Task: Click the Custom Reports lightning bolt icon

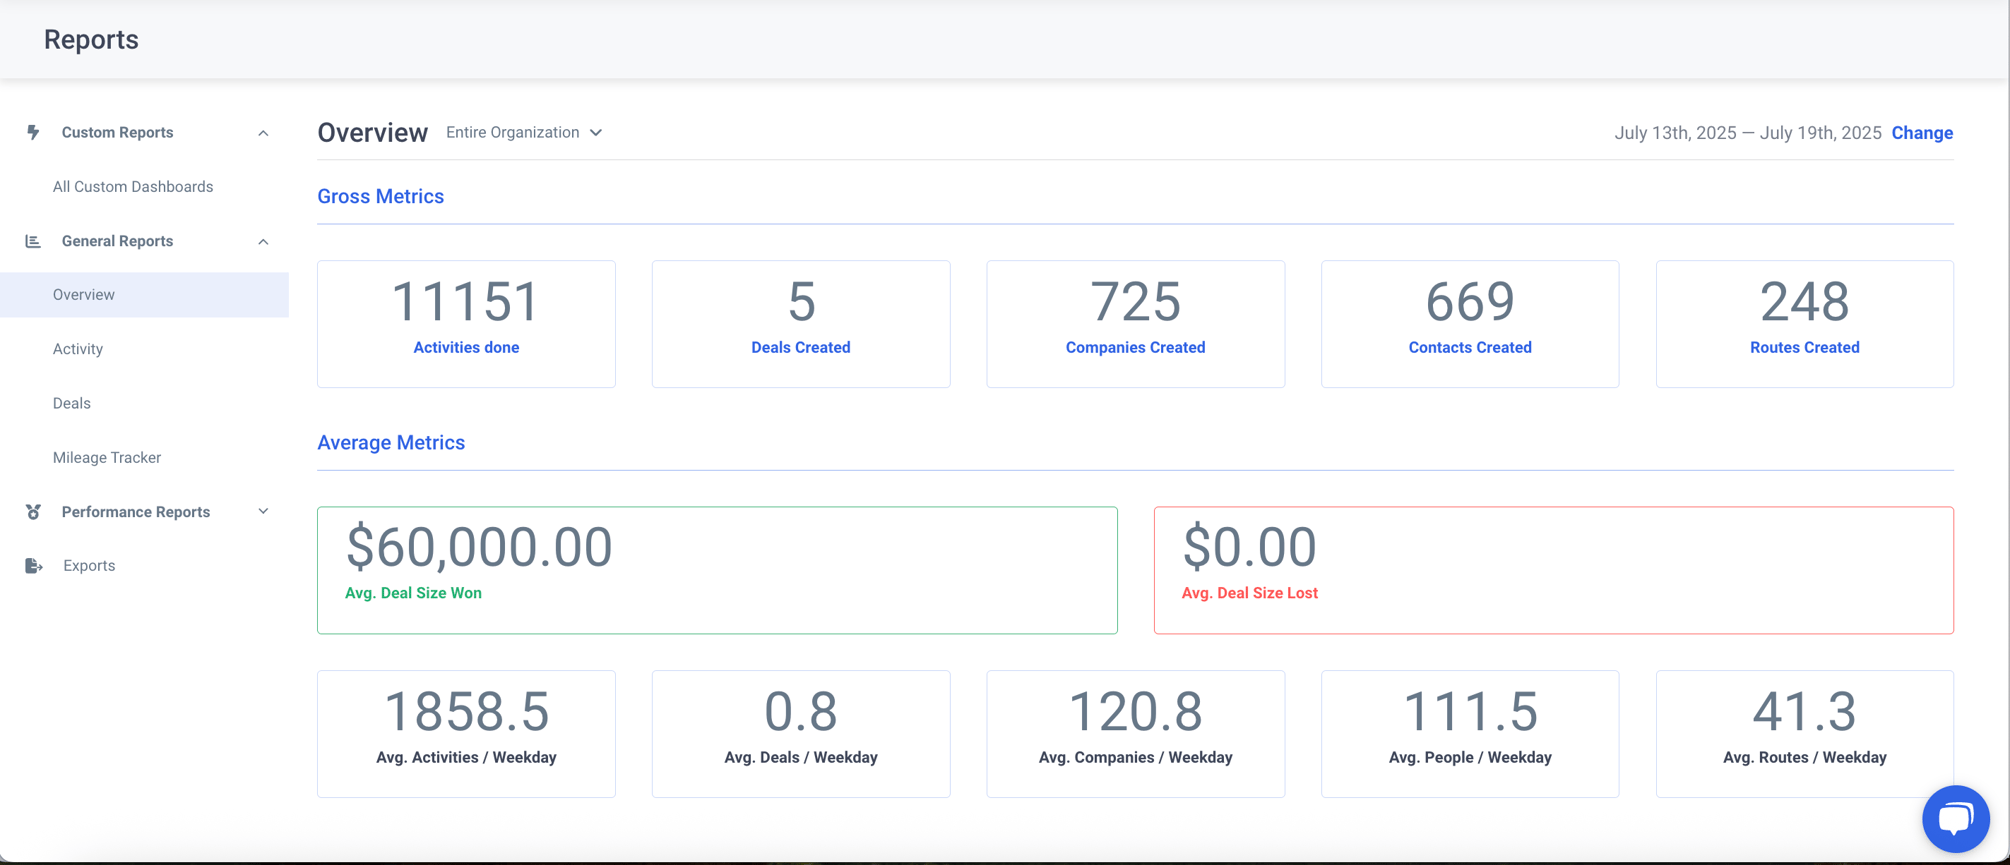Action: click(33, 132)
